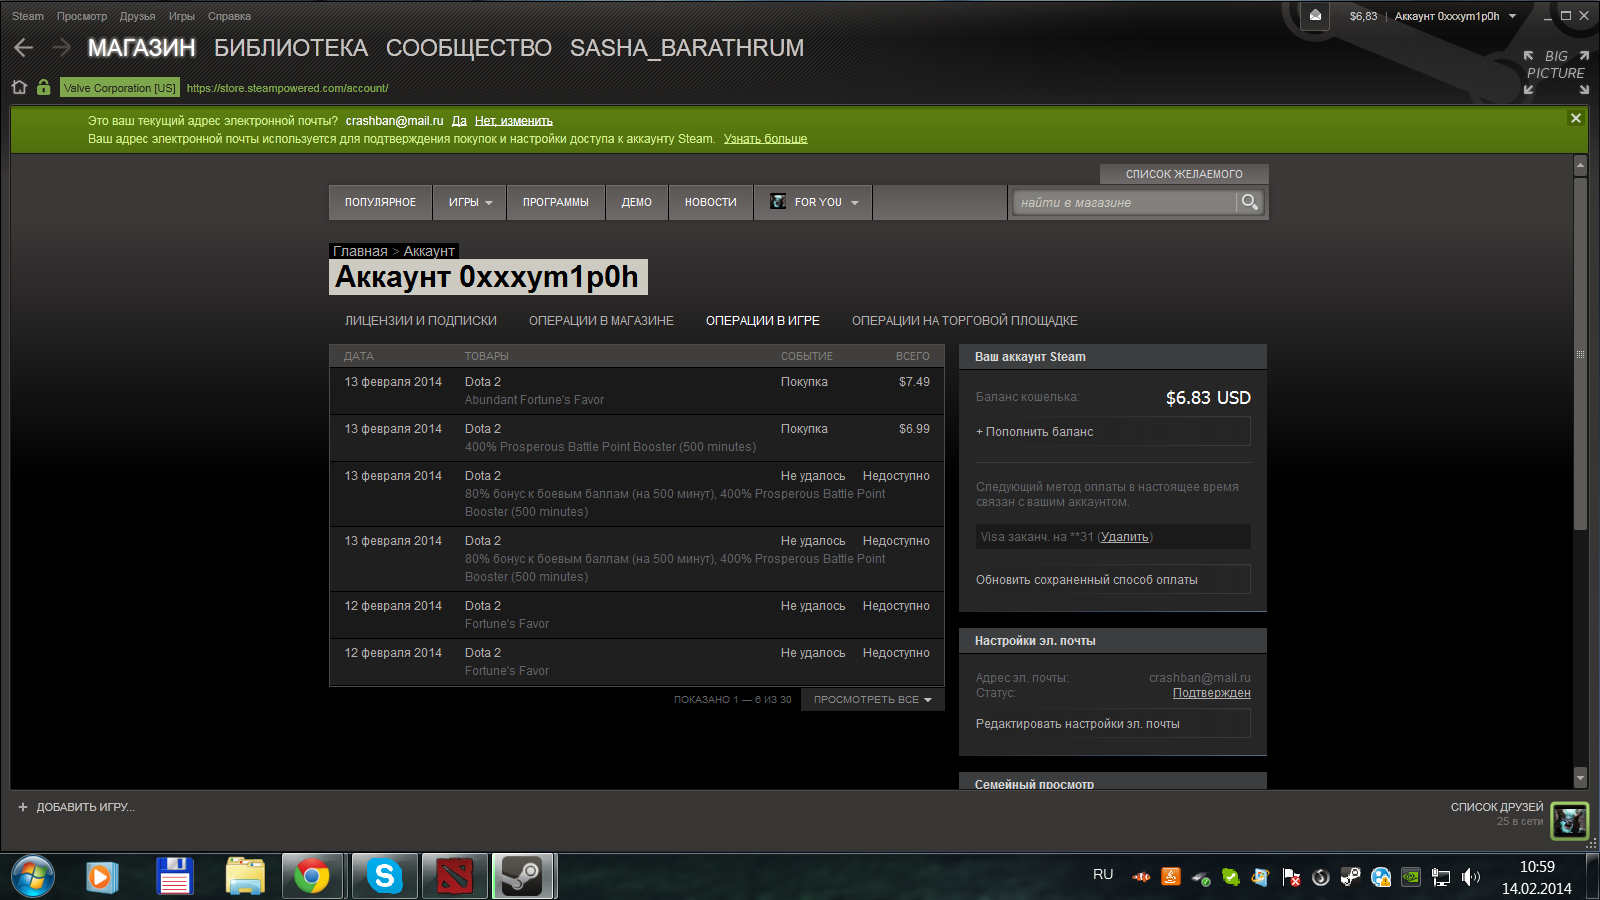Click Узнать больше link in banner

[x=765, y=139]
